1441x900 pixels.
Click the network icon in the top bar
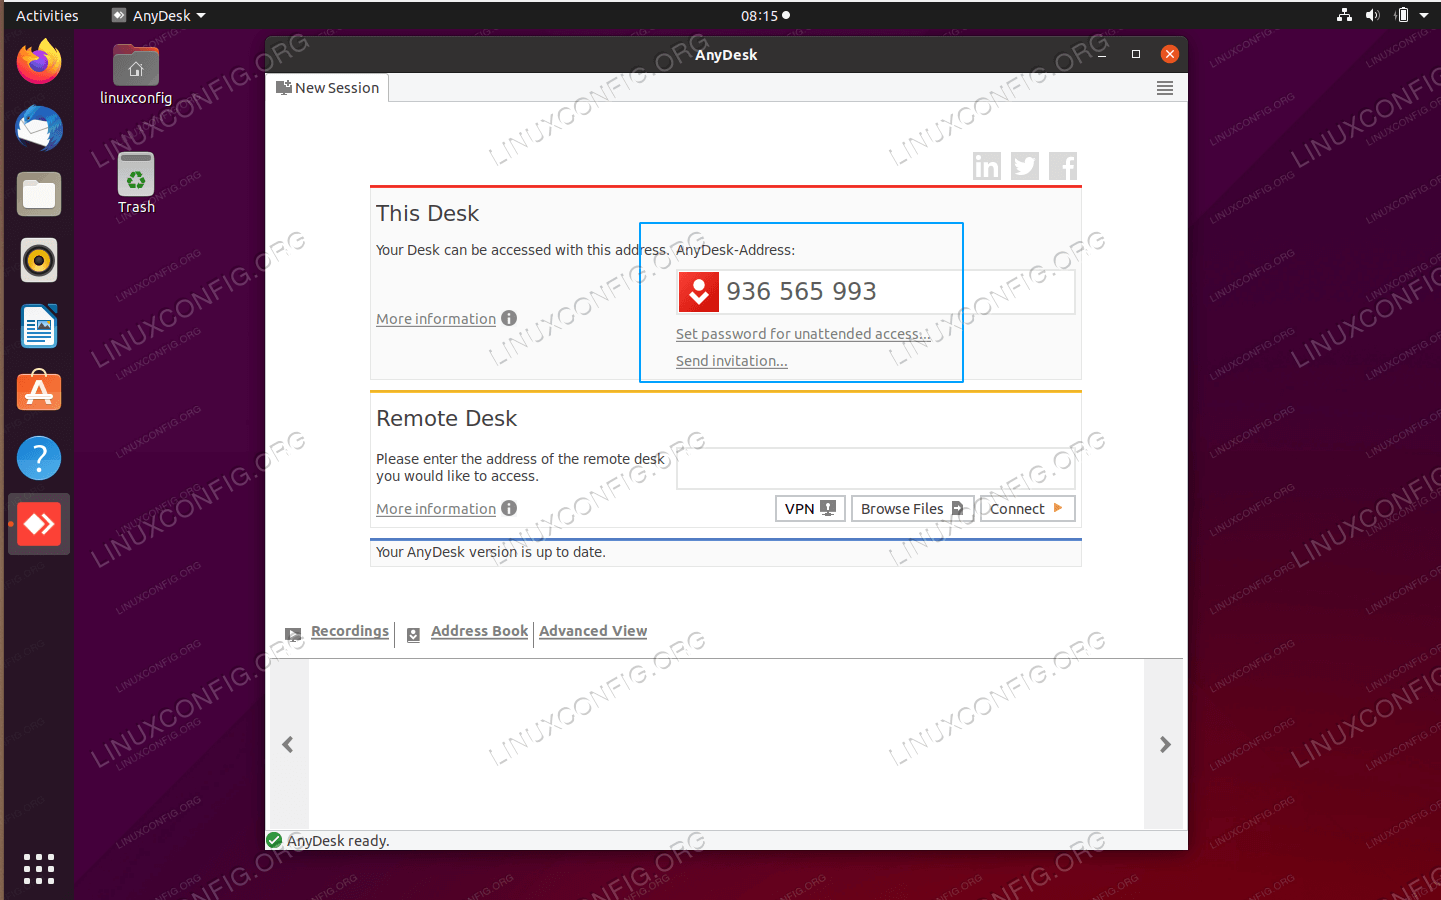click(x=1344, y=15)
